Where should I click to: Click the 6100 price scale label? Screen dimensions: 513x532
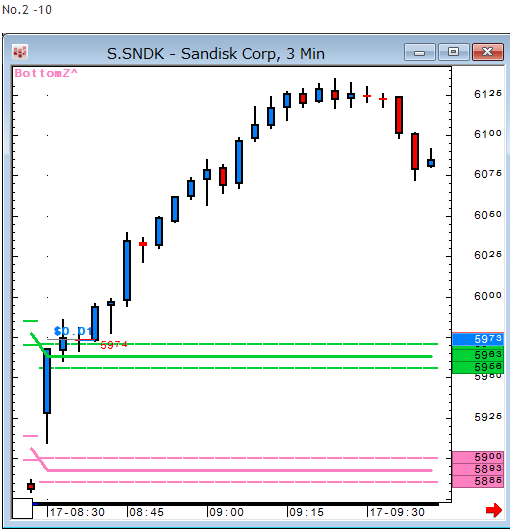coord(488,134)
